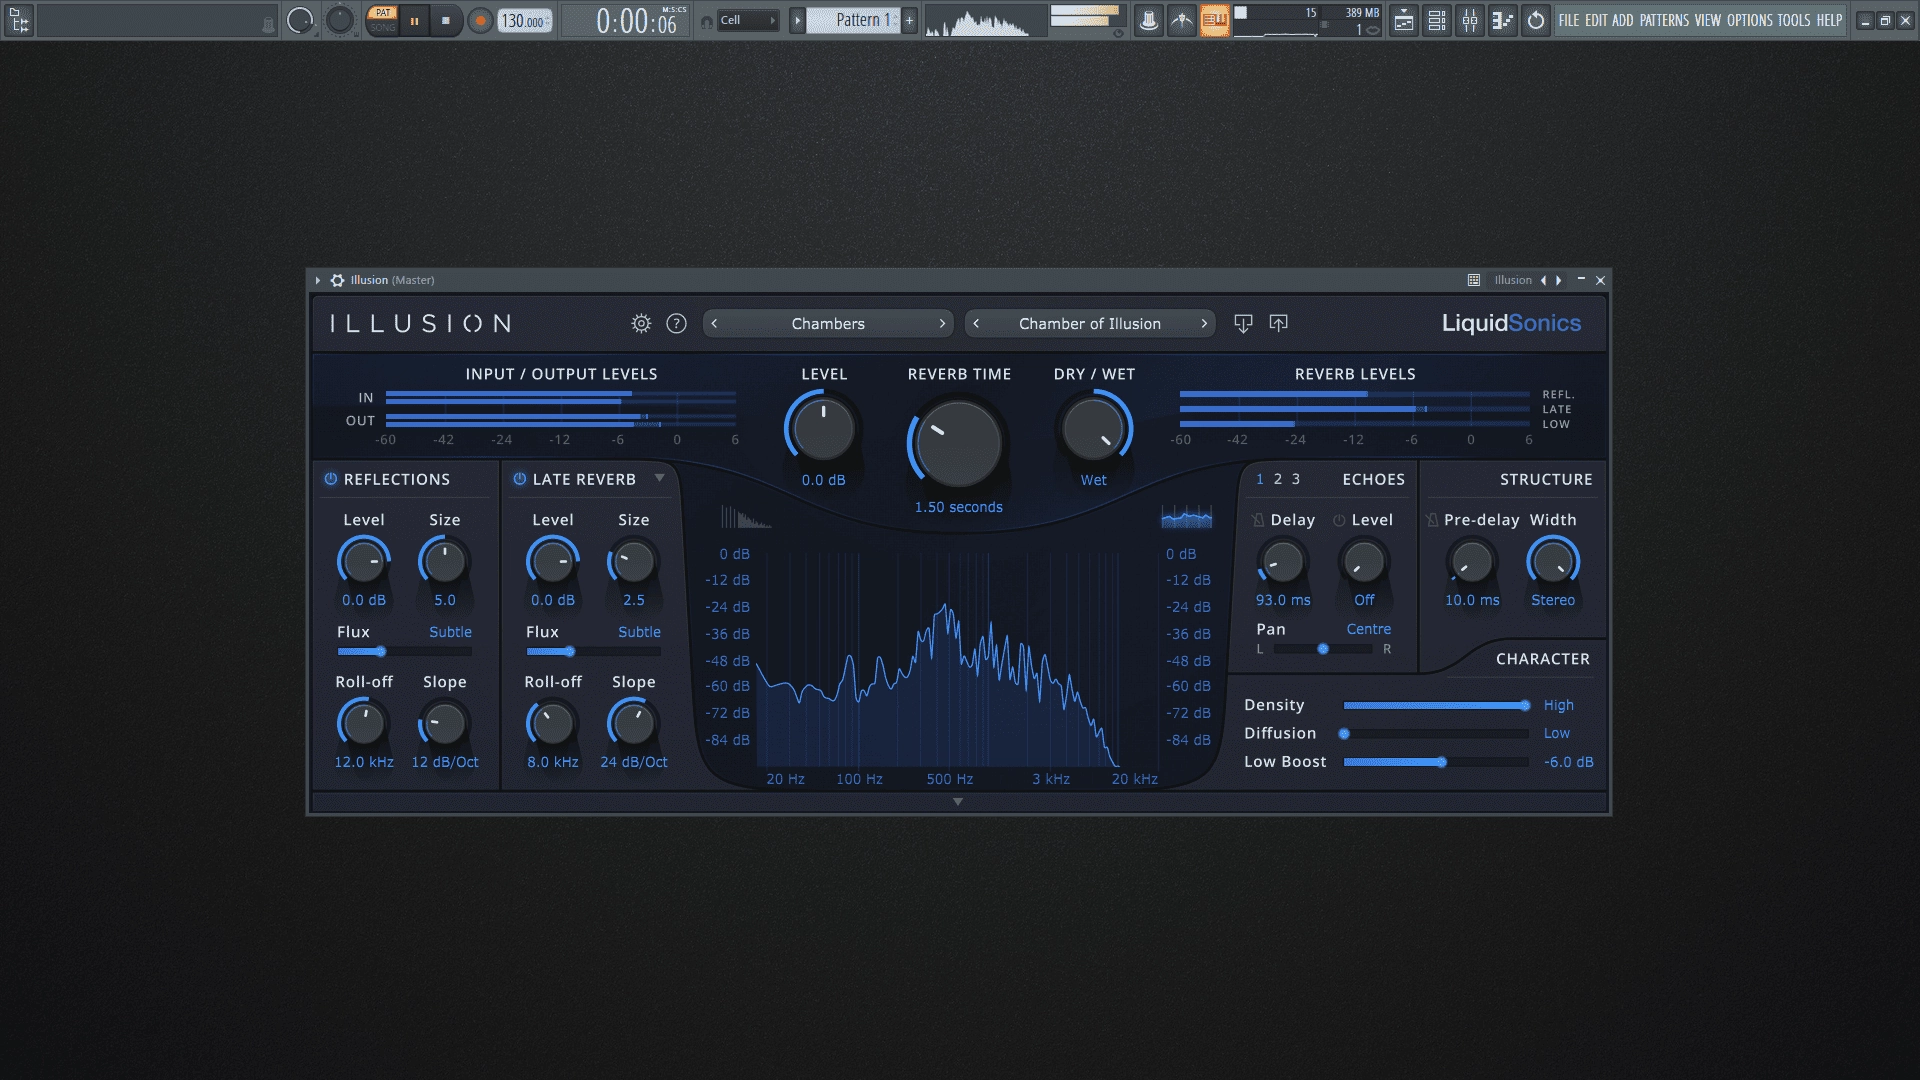Switch to SONG mode
1920x1080 pixels.
coord(382,27)
